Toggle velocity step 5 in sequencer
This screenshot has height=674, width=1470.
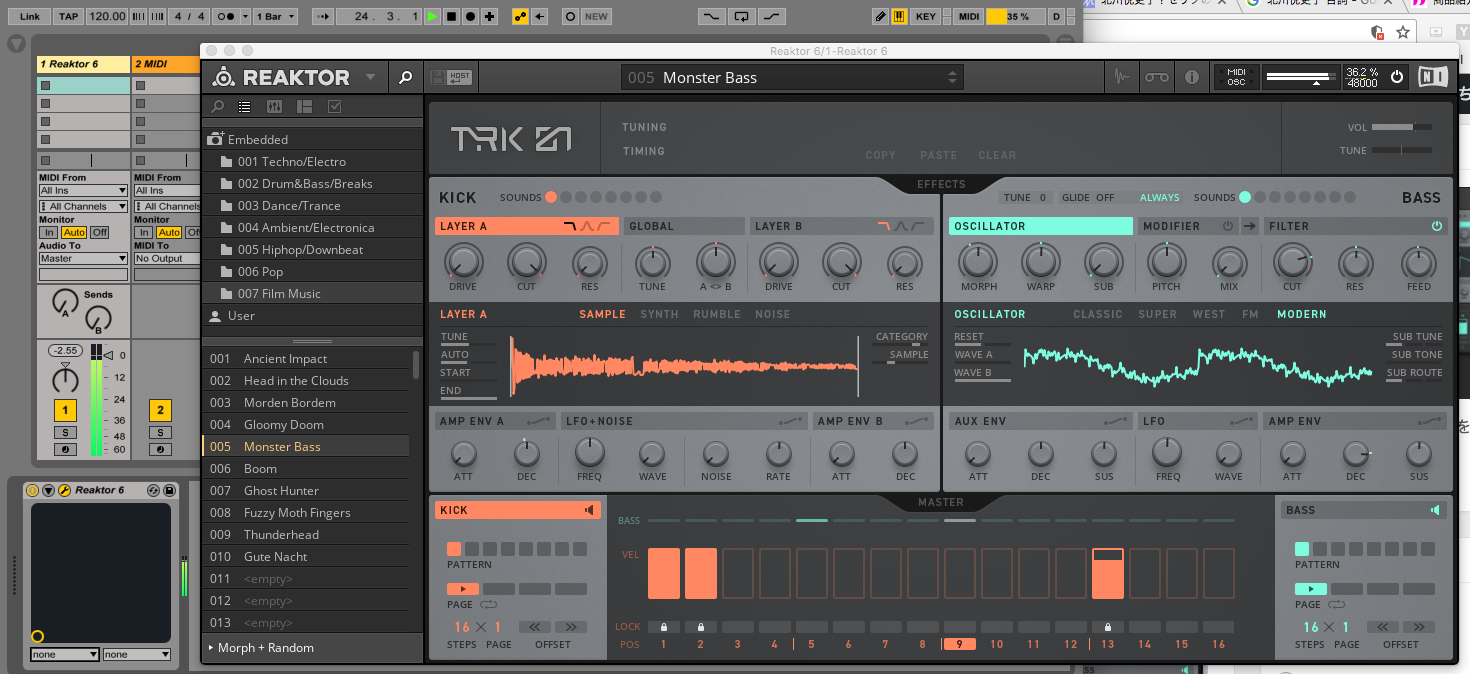point(811,573)
